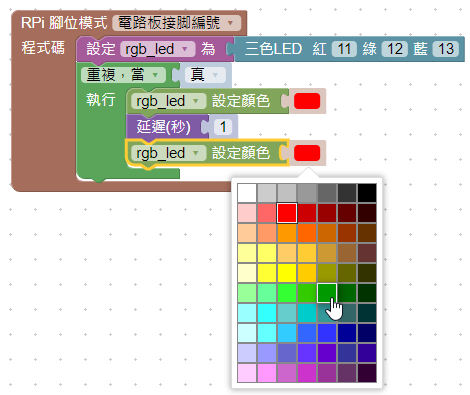Edit the delay seconds value 1

click(x=223, y=127)
